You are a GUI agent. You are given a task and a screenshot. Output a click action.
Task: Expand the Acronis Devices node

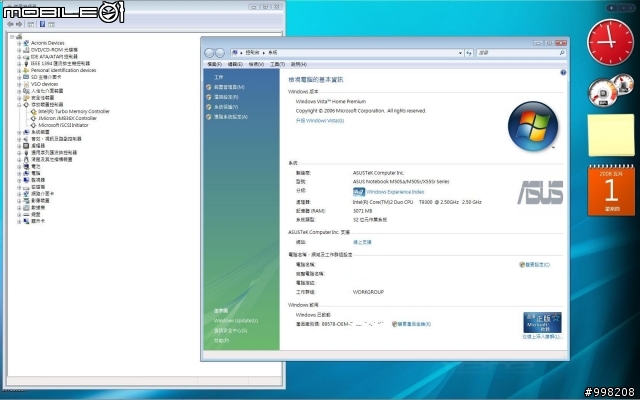pos(19,43)
